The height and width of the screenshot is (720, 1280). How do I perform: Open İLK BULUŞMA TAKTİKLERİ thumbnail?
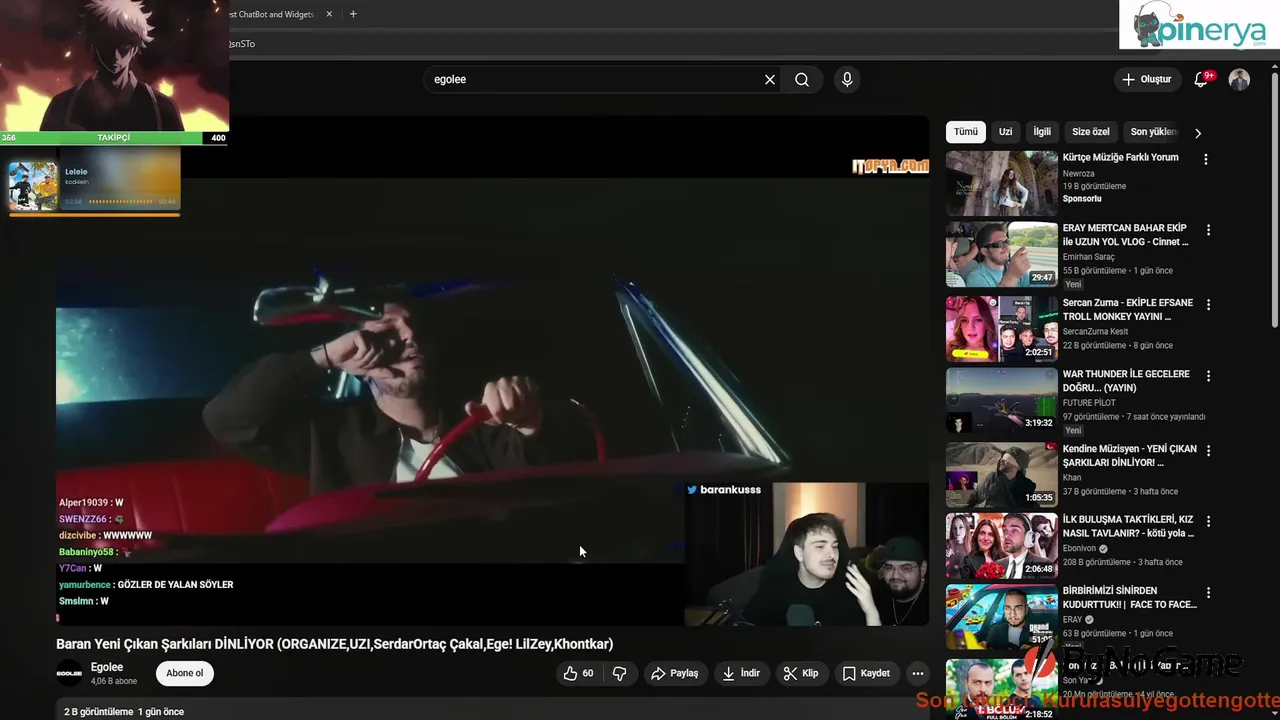click(1001, 545)
